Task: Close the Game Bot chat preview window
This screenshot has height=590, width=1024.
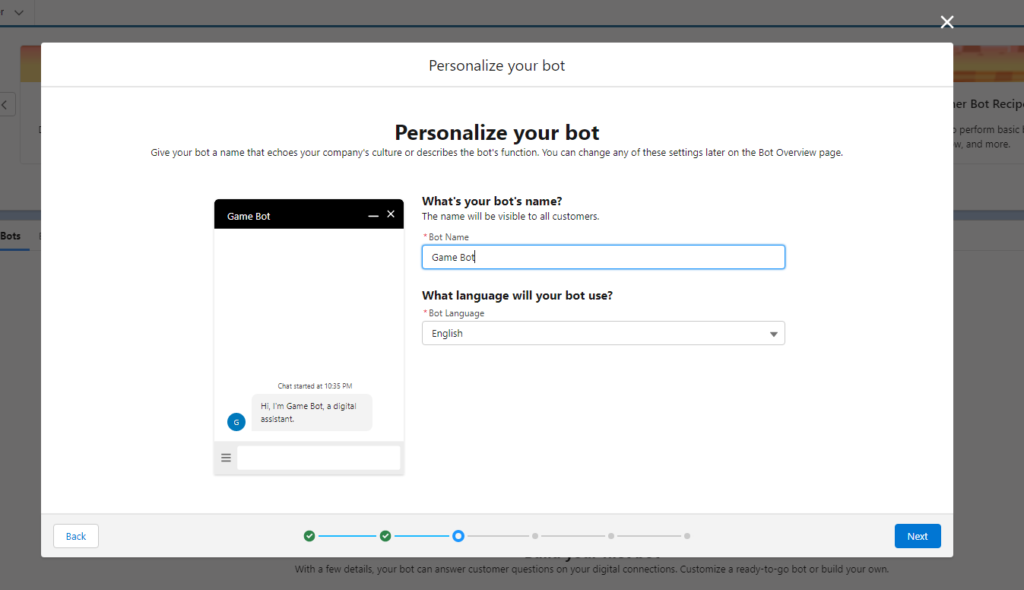Action: click(x=390, y=213)
